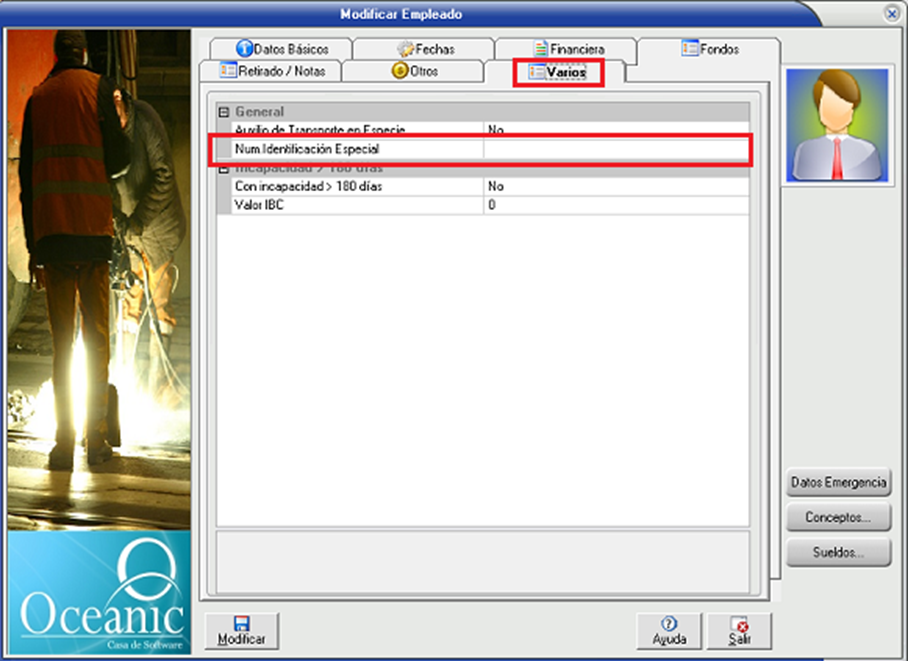Go to Retirado / Notas tab

coord(268,72)
